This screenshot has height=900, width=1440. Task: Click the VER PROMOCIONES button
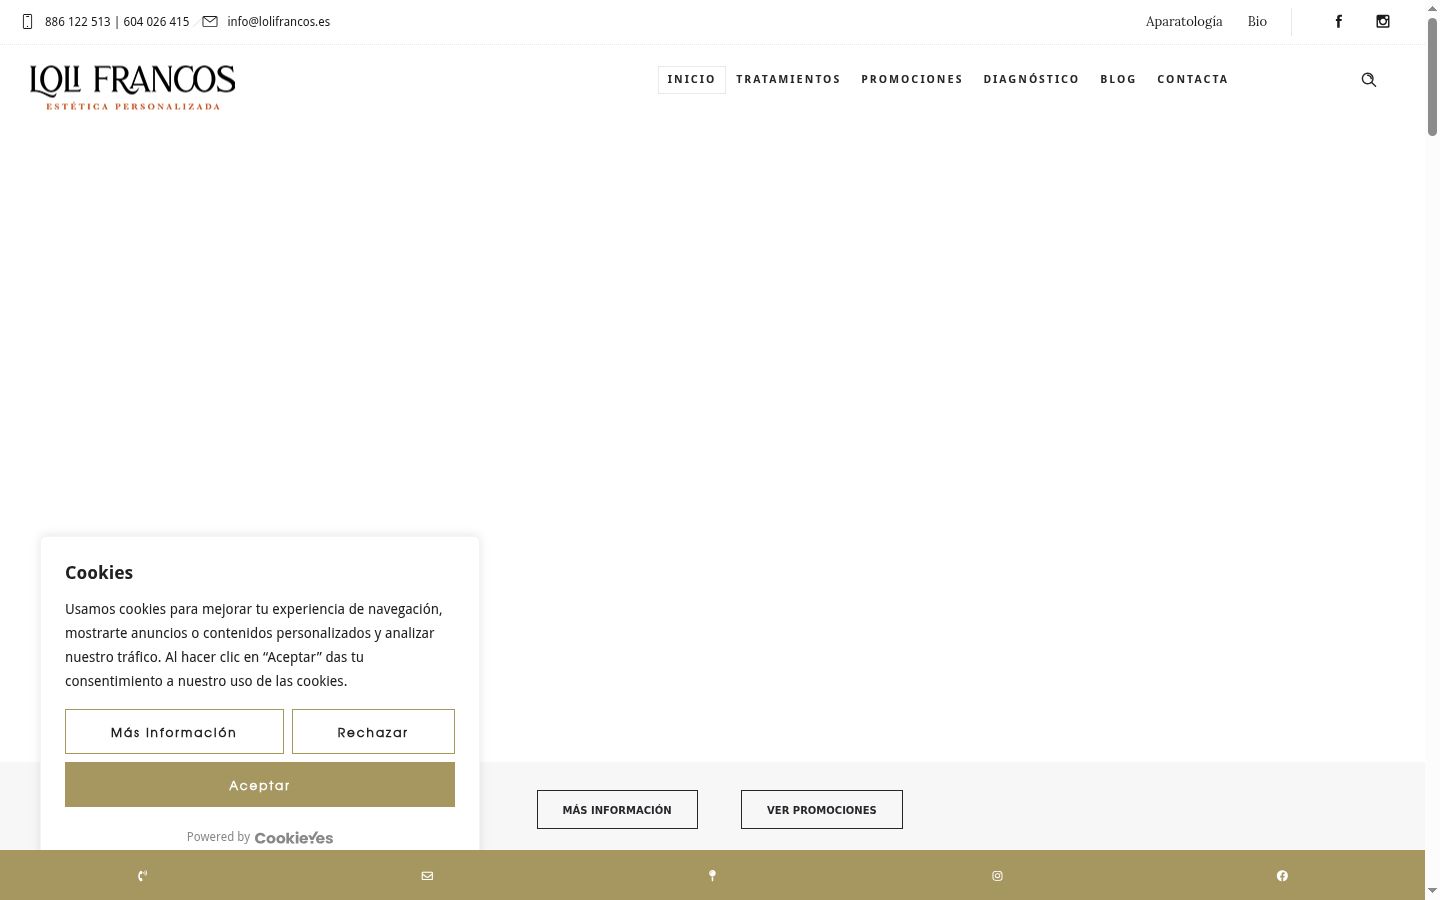pos(822,810)
